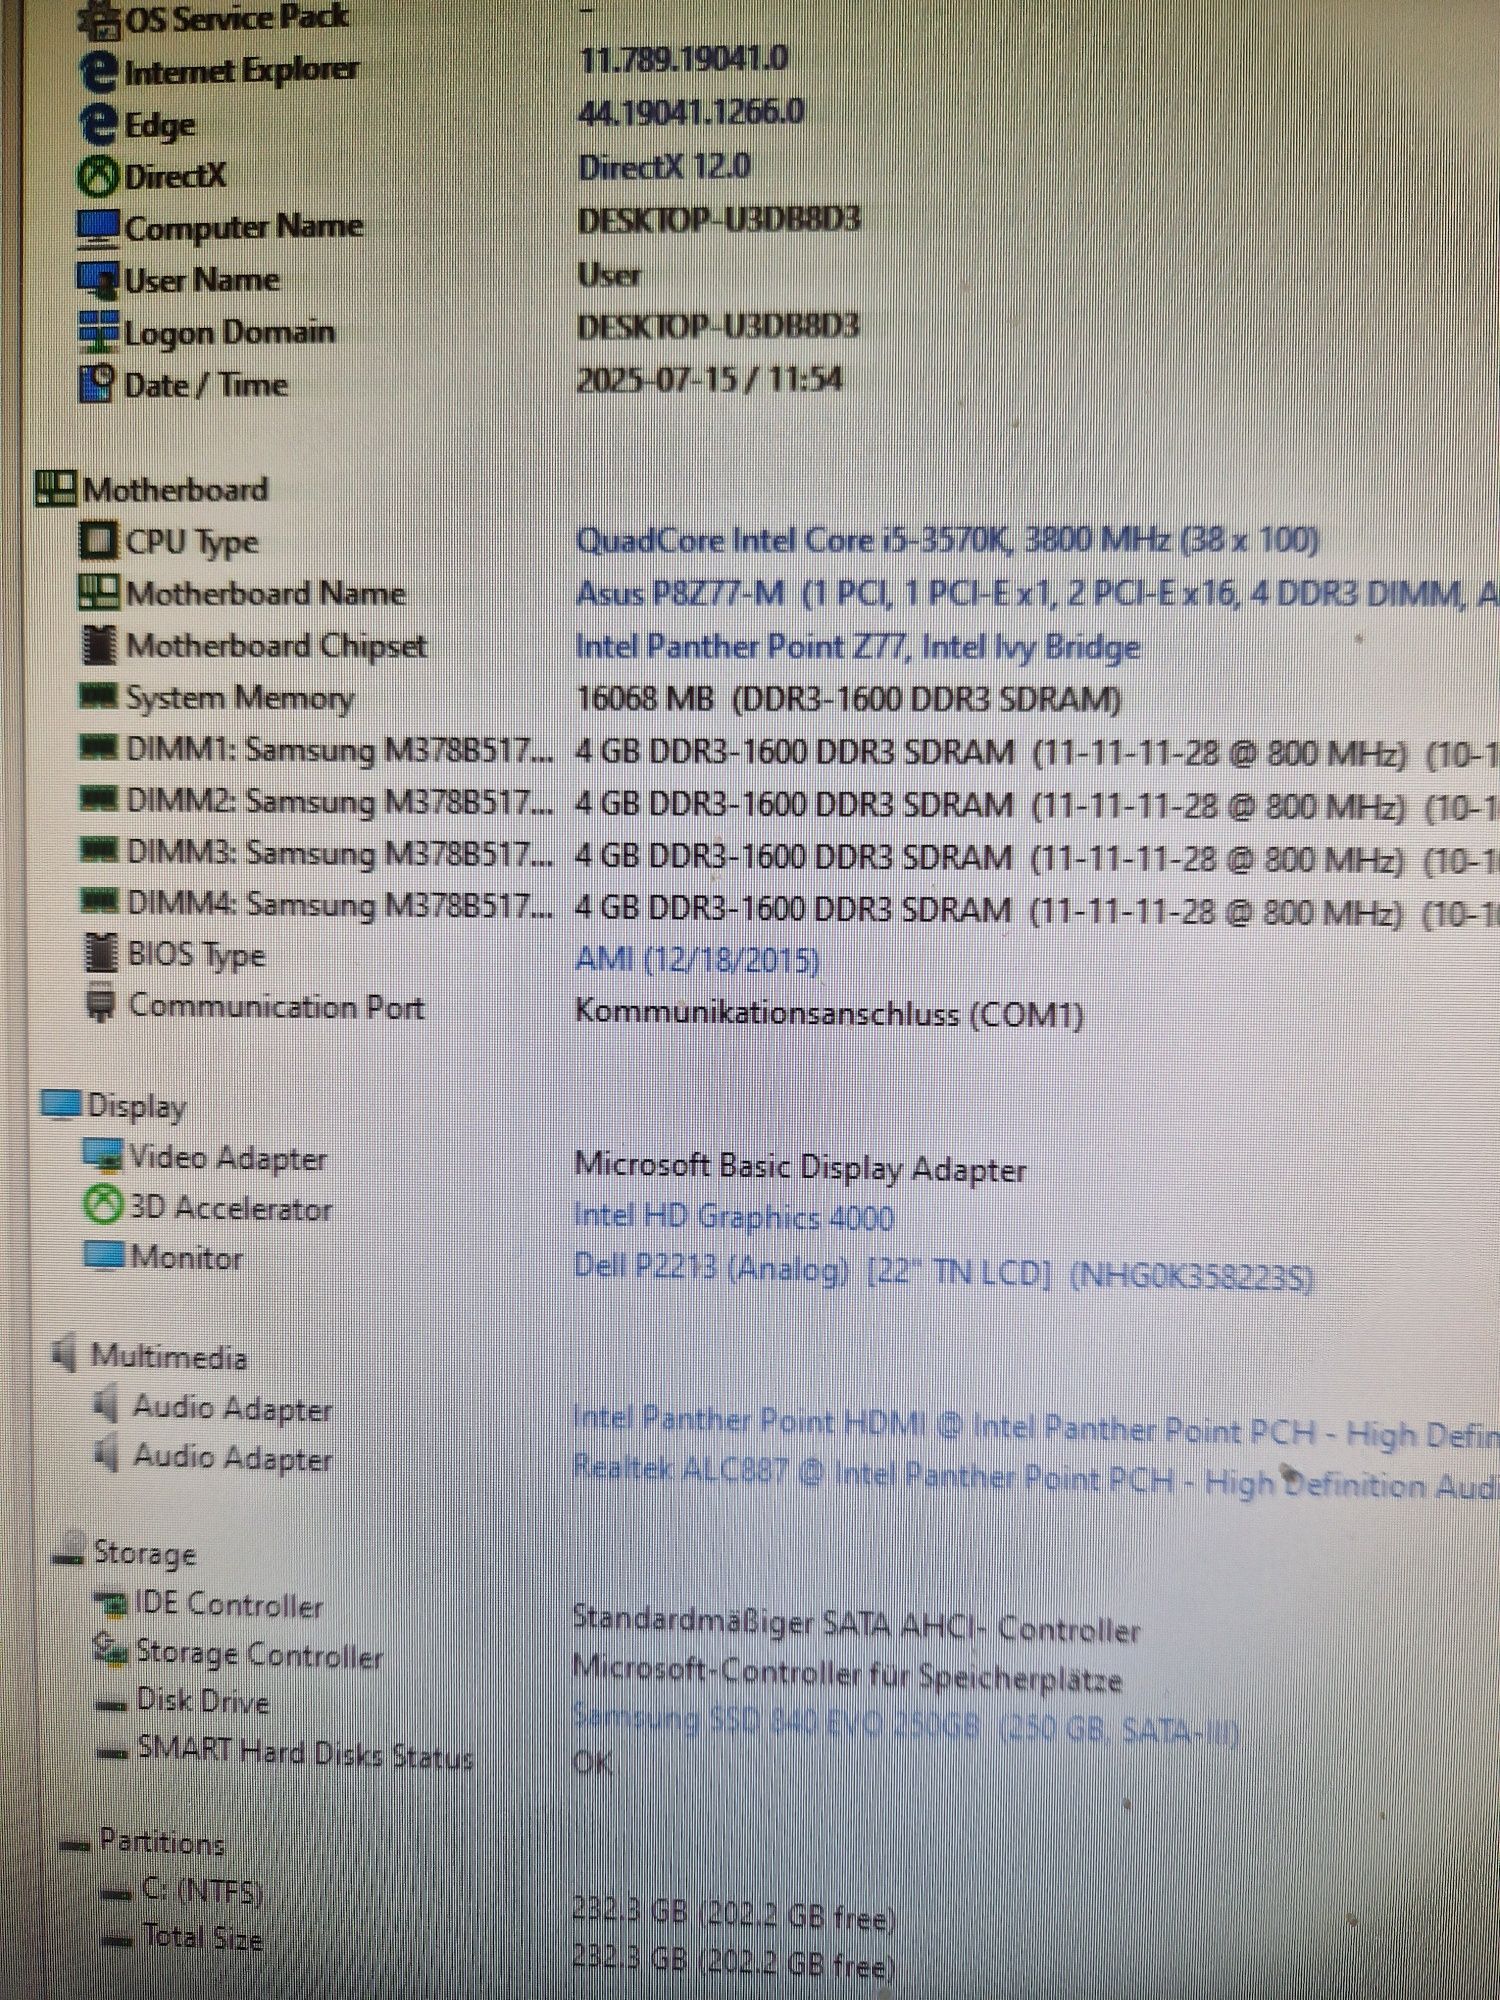Click the Computer Name monitor icon

click(x=98, y=229)
